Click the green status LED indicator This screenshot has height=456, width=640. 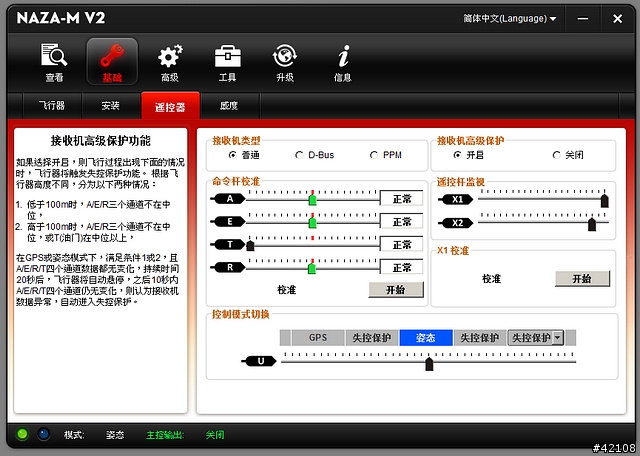coord(22,434)
